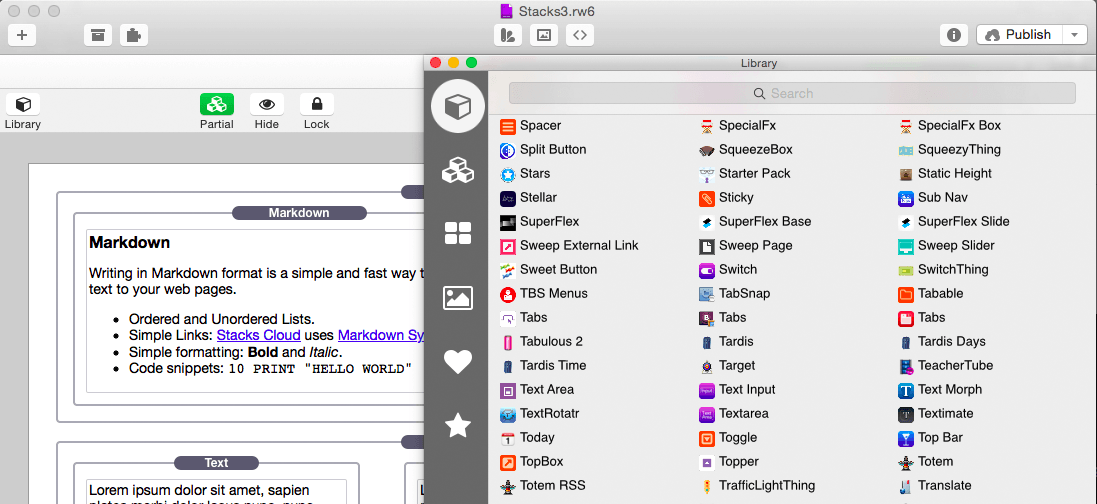Select the Markdown stack title badge
Viewport: 1097px width, 504px height.
click(x=299, y=213)
